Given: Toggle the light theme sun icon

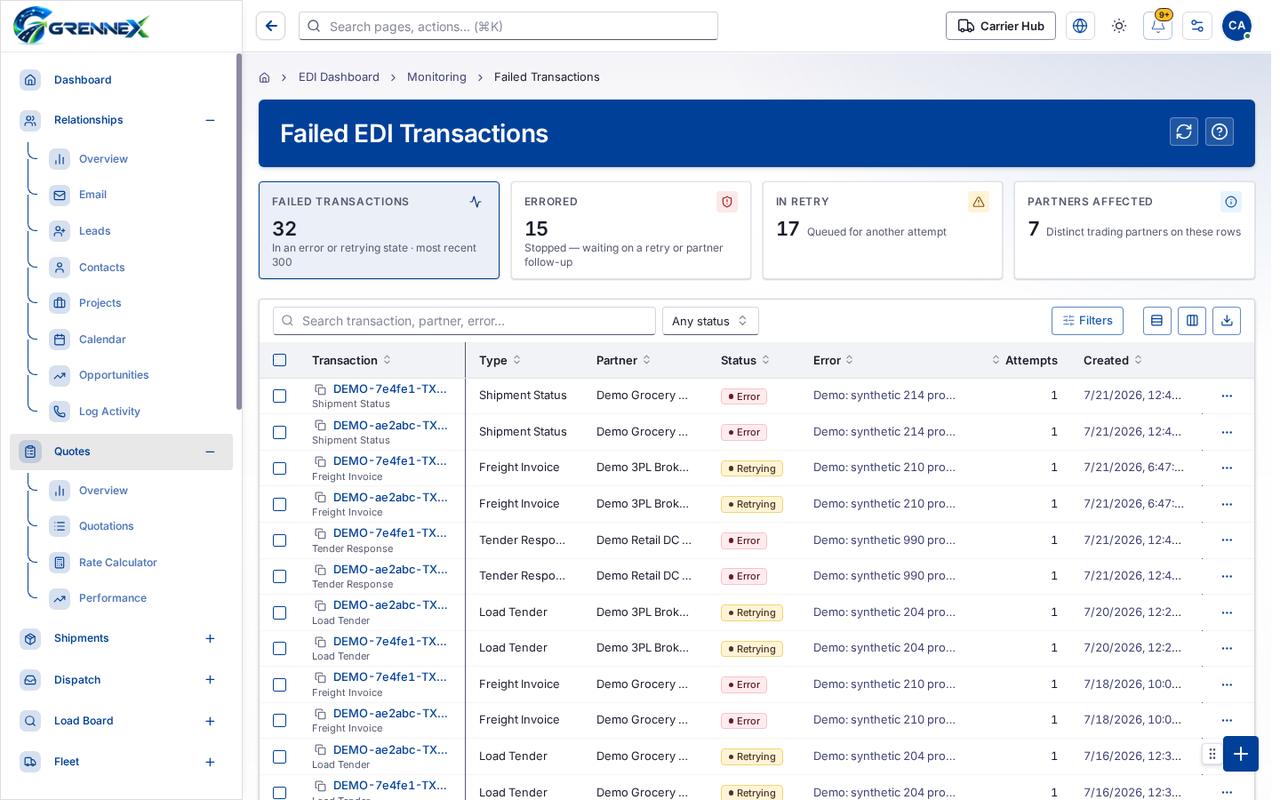Looking at the screenshot, I should (x=1119, y=26).
